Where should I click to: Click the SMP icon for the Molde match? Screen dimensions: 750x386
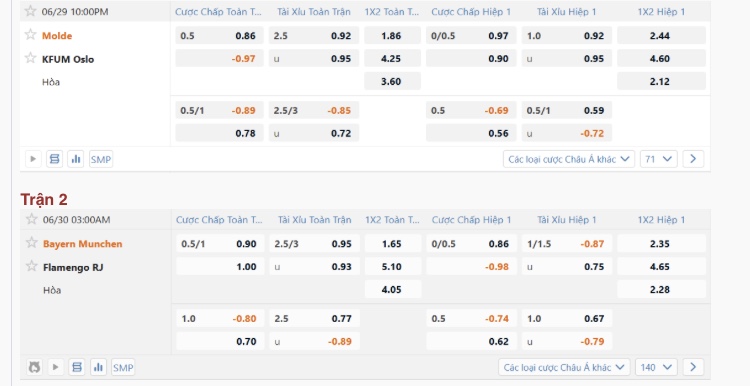[x=100, y=159]
